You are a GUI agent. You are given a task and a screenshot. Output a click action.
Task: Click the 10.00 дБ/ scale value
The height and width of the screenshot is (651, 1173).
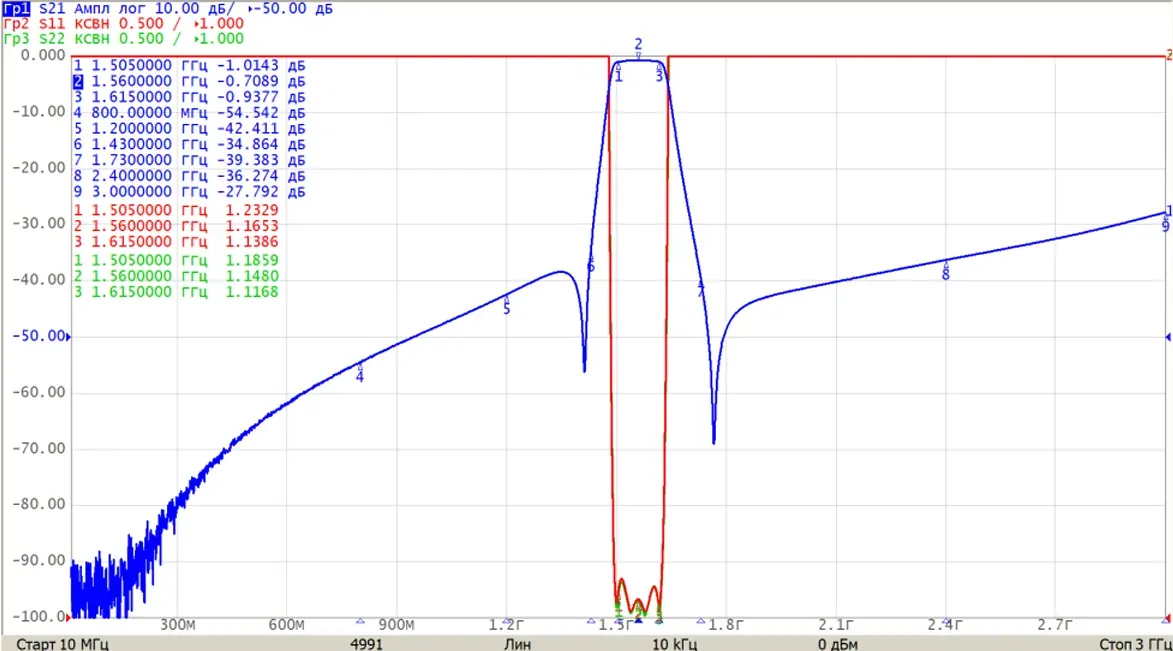(195, 8)
